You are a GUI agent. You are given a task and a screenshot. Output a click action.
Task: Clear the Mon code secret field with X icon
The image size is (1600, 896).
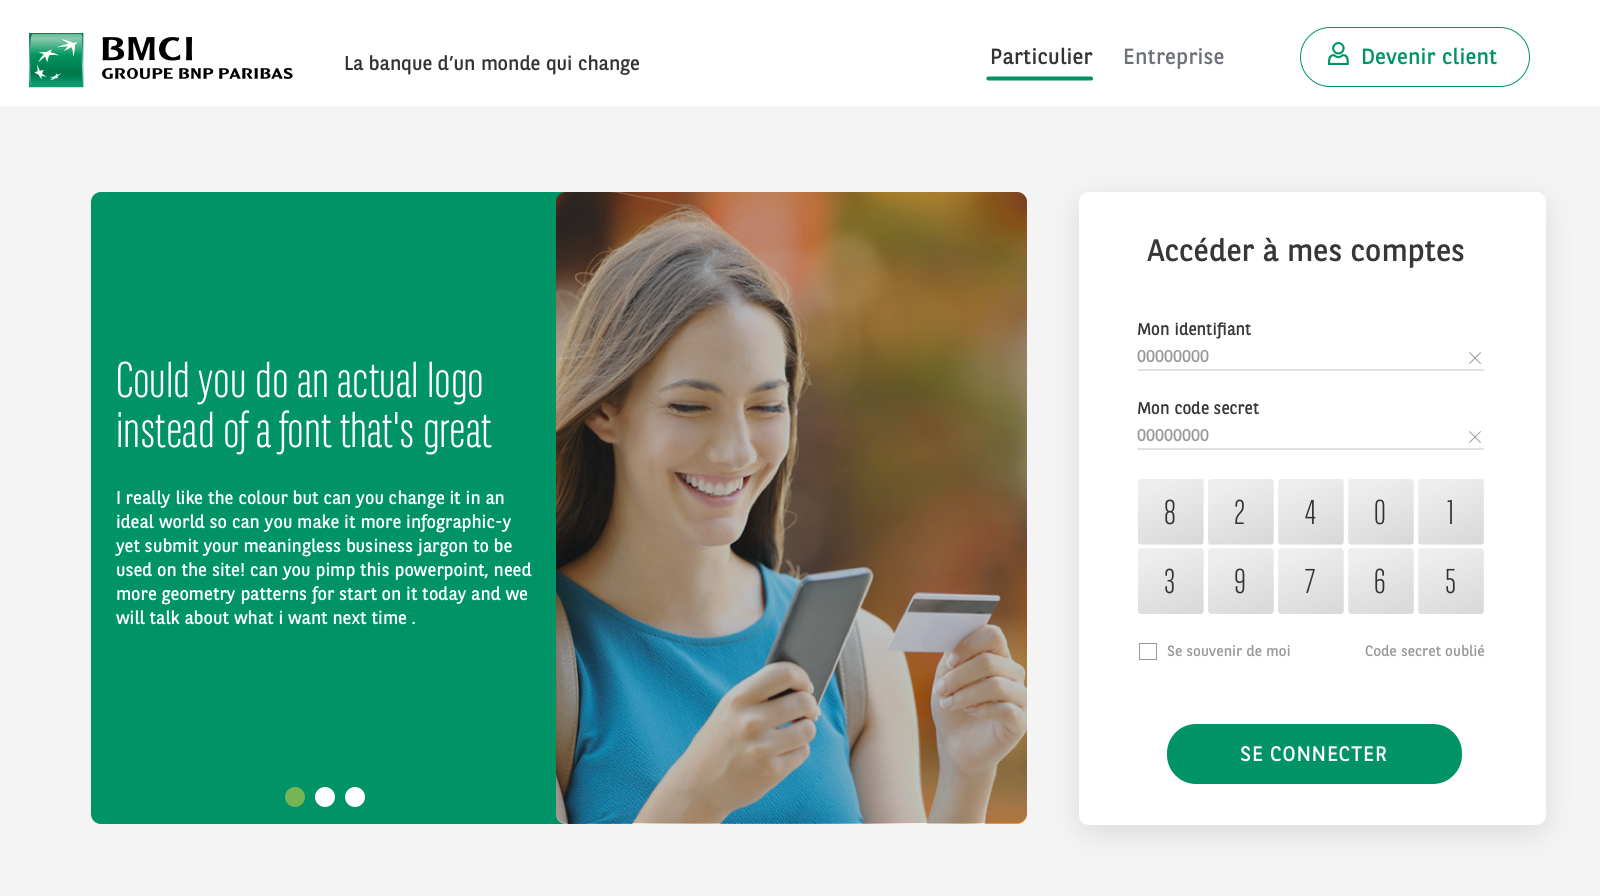tap(1474, 437)
